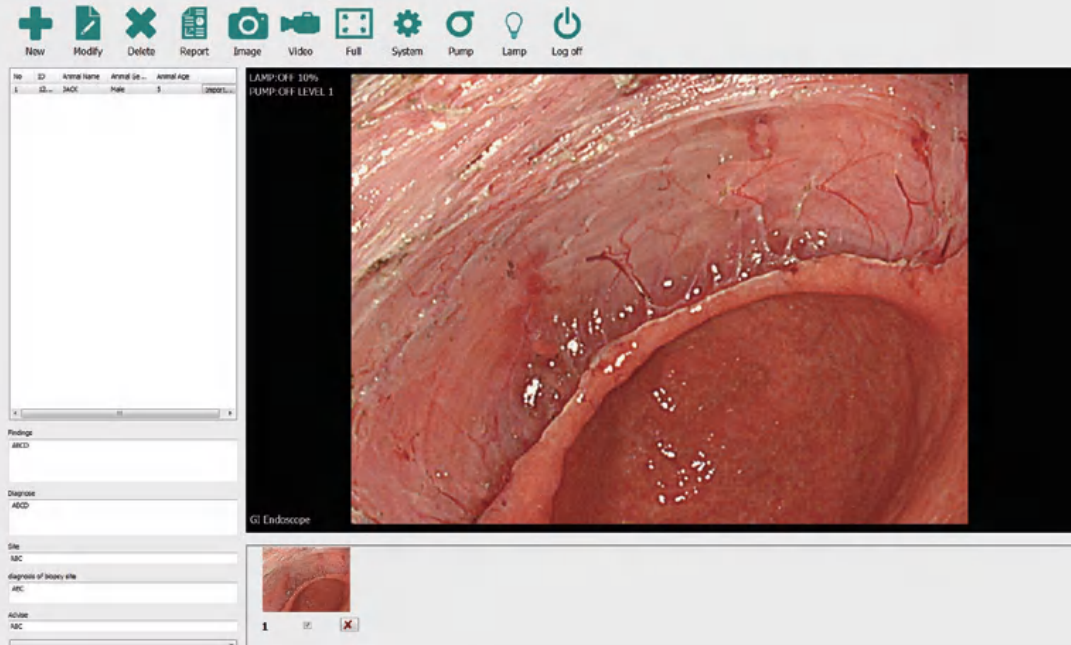Select the endoscope thumbnail image 1

pos(306,579)
